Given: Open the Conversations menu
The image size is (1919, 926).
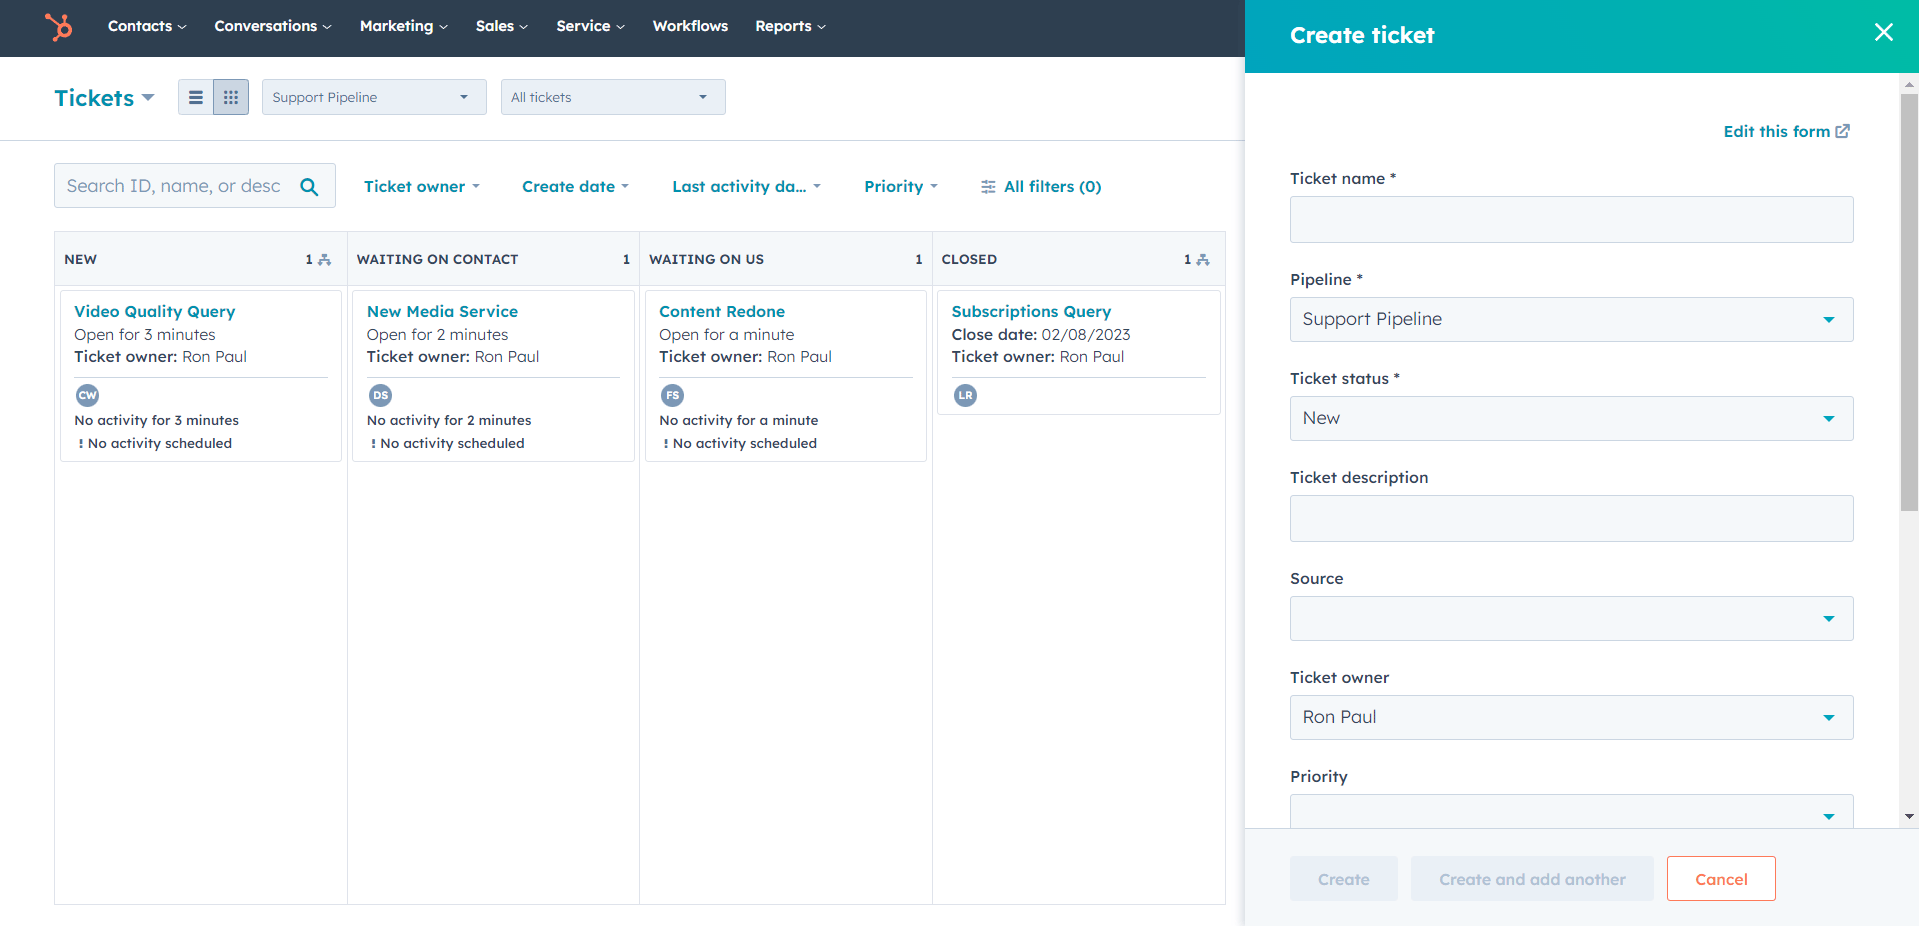Looking at the screenshot, I should pos(273,26).
